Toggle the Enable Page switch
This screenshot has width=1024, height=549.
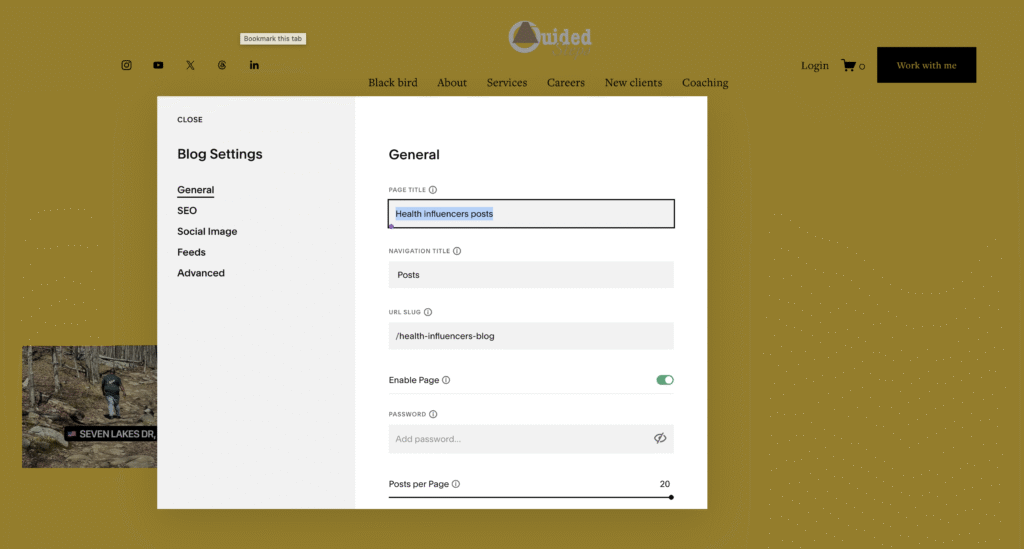(x=665, y=380)
